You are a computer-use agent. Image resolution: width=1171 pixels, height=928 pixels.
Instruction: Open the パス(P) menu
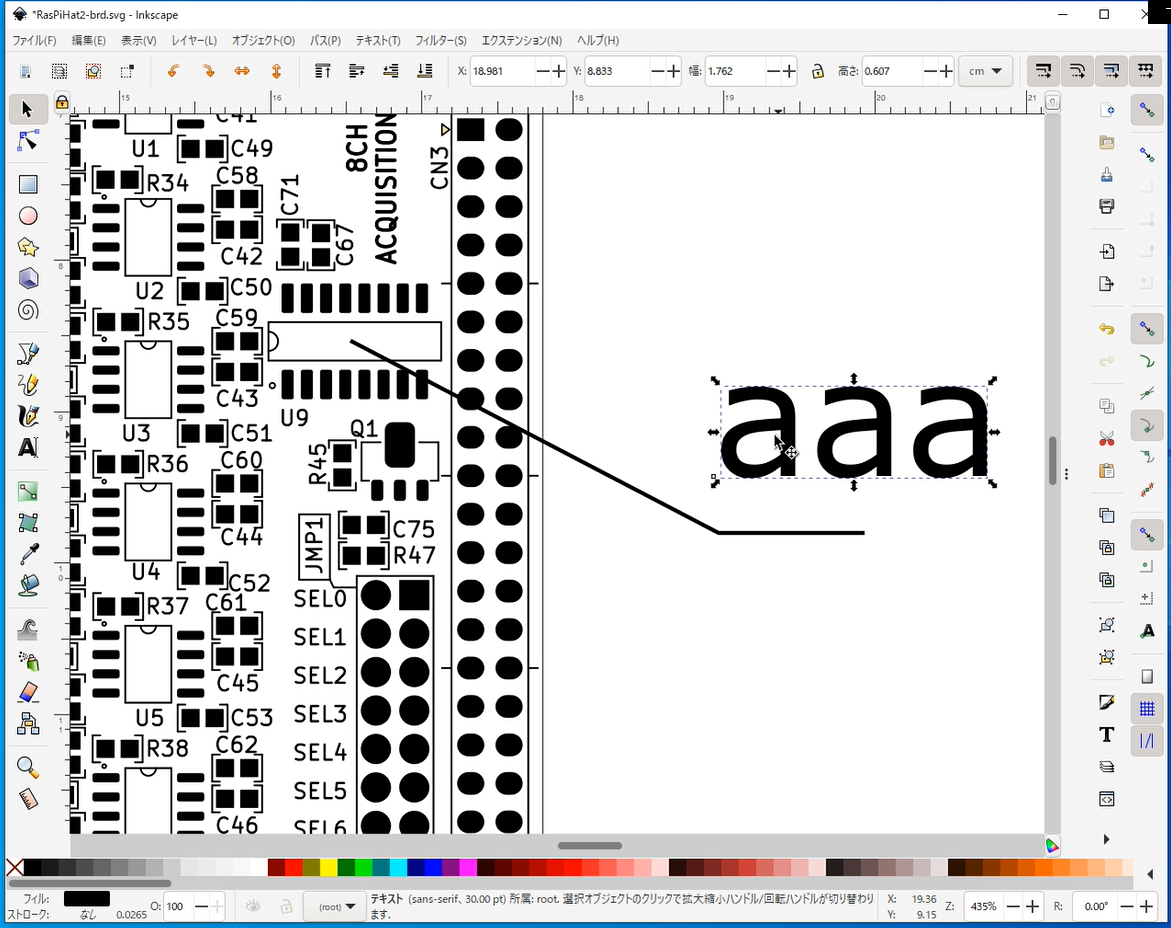(x=325, y=41)
